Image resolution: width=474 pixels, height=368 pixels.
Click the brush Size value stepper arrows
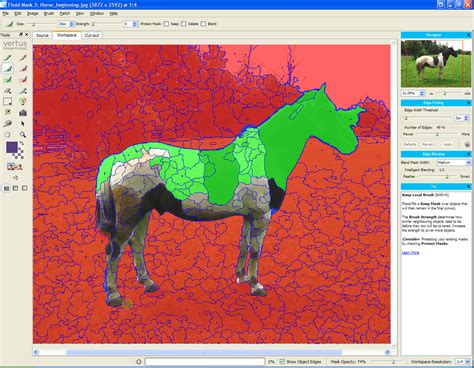[x=71, y=24]
